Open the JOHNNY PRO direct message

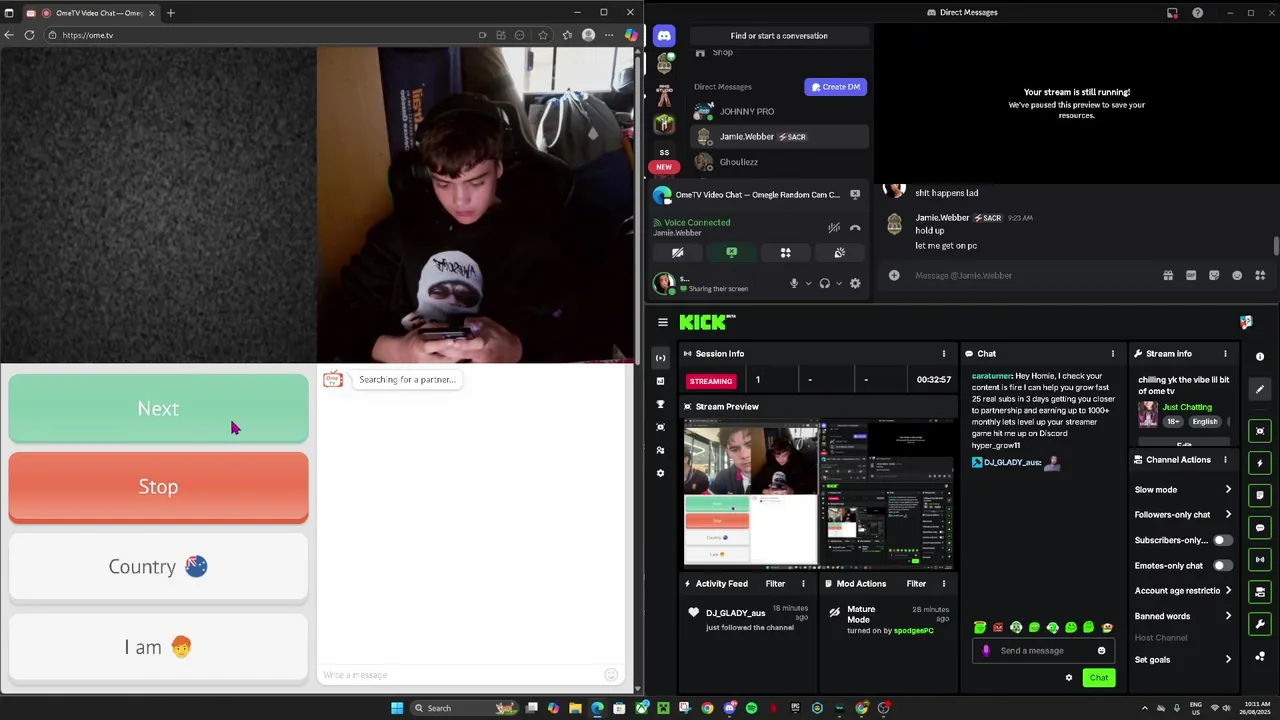tap(778, 111)
